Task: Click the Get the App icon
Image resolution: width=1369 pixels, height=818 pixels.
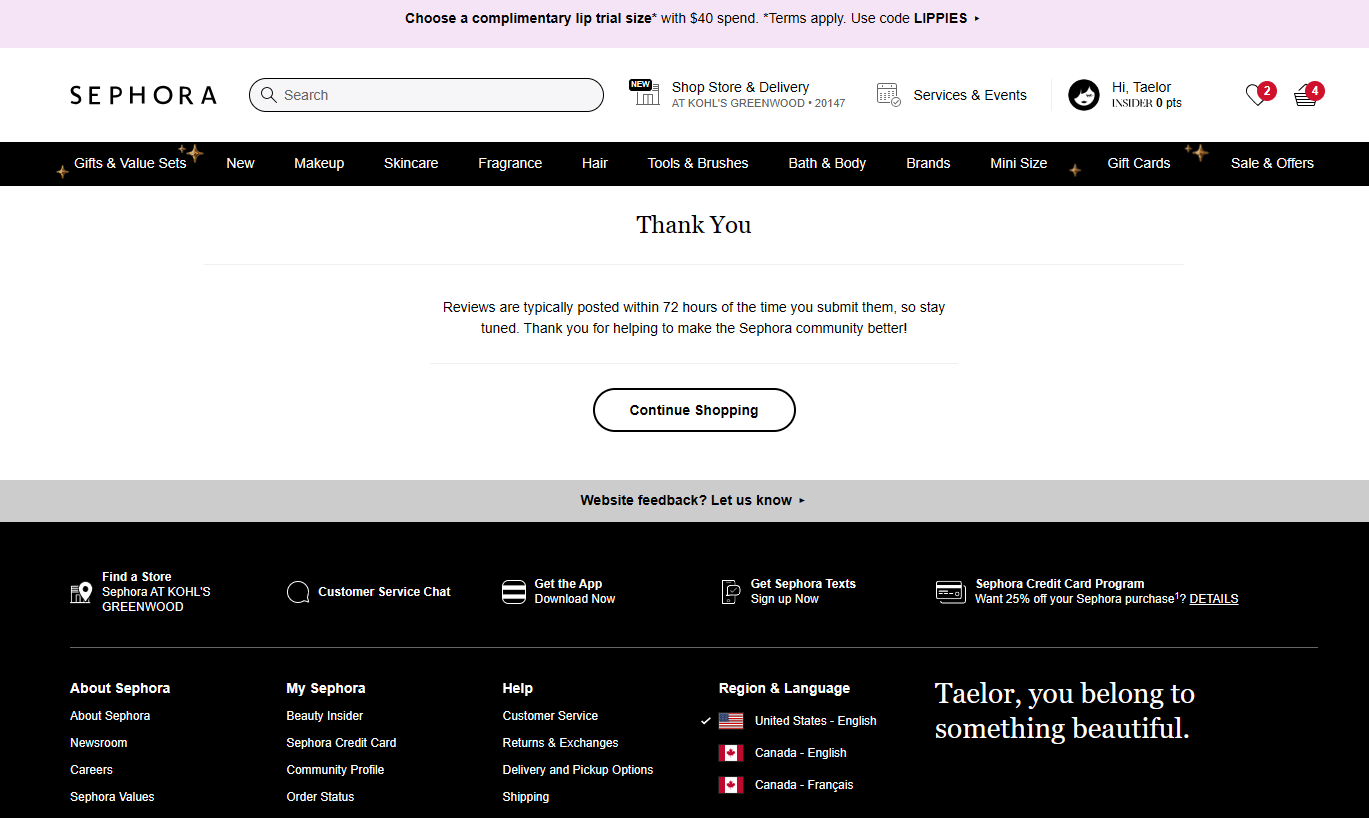Action: pyautogui.click(x=514, y=592)
